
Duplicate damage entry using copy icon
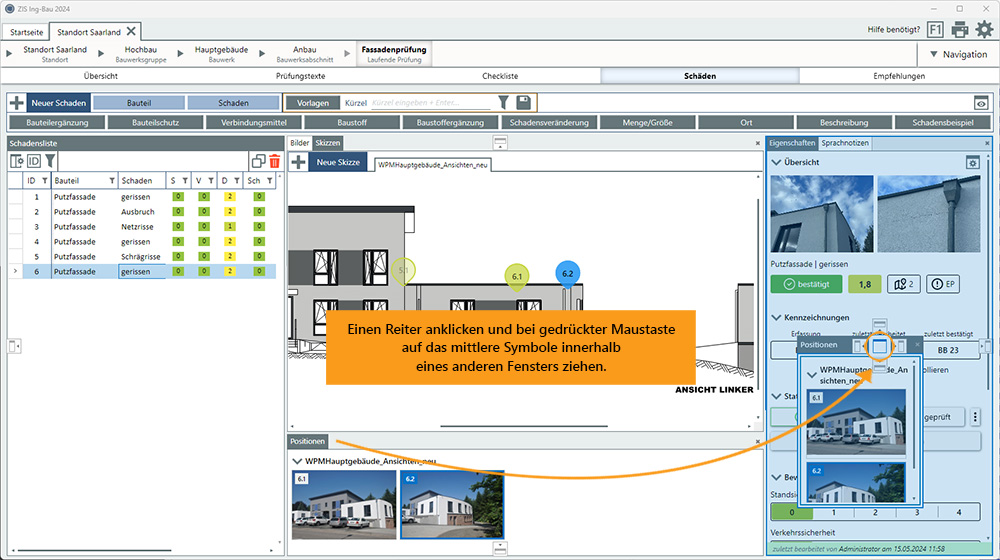(258, 161)
